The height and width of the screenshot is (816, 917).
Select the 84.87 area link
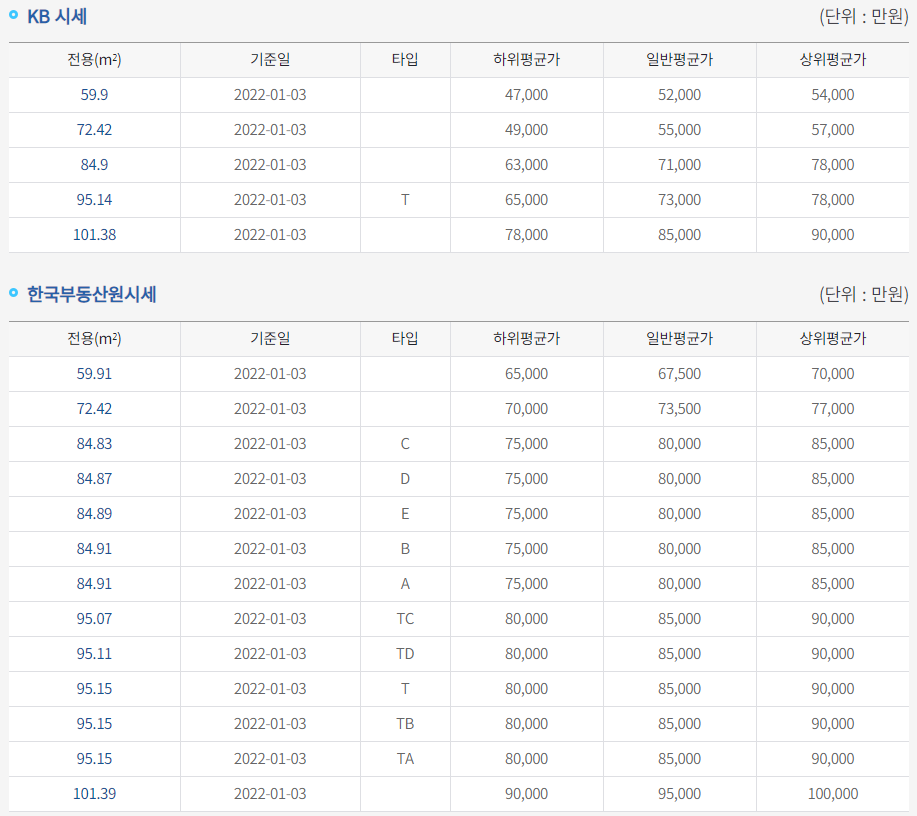coord(94,479)
